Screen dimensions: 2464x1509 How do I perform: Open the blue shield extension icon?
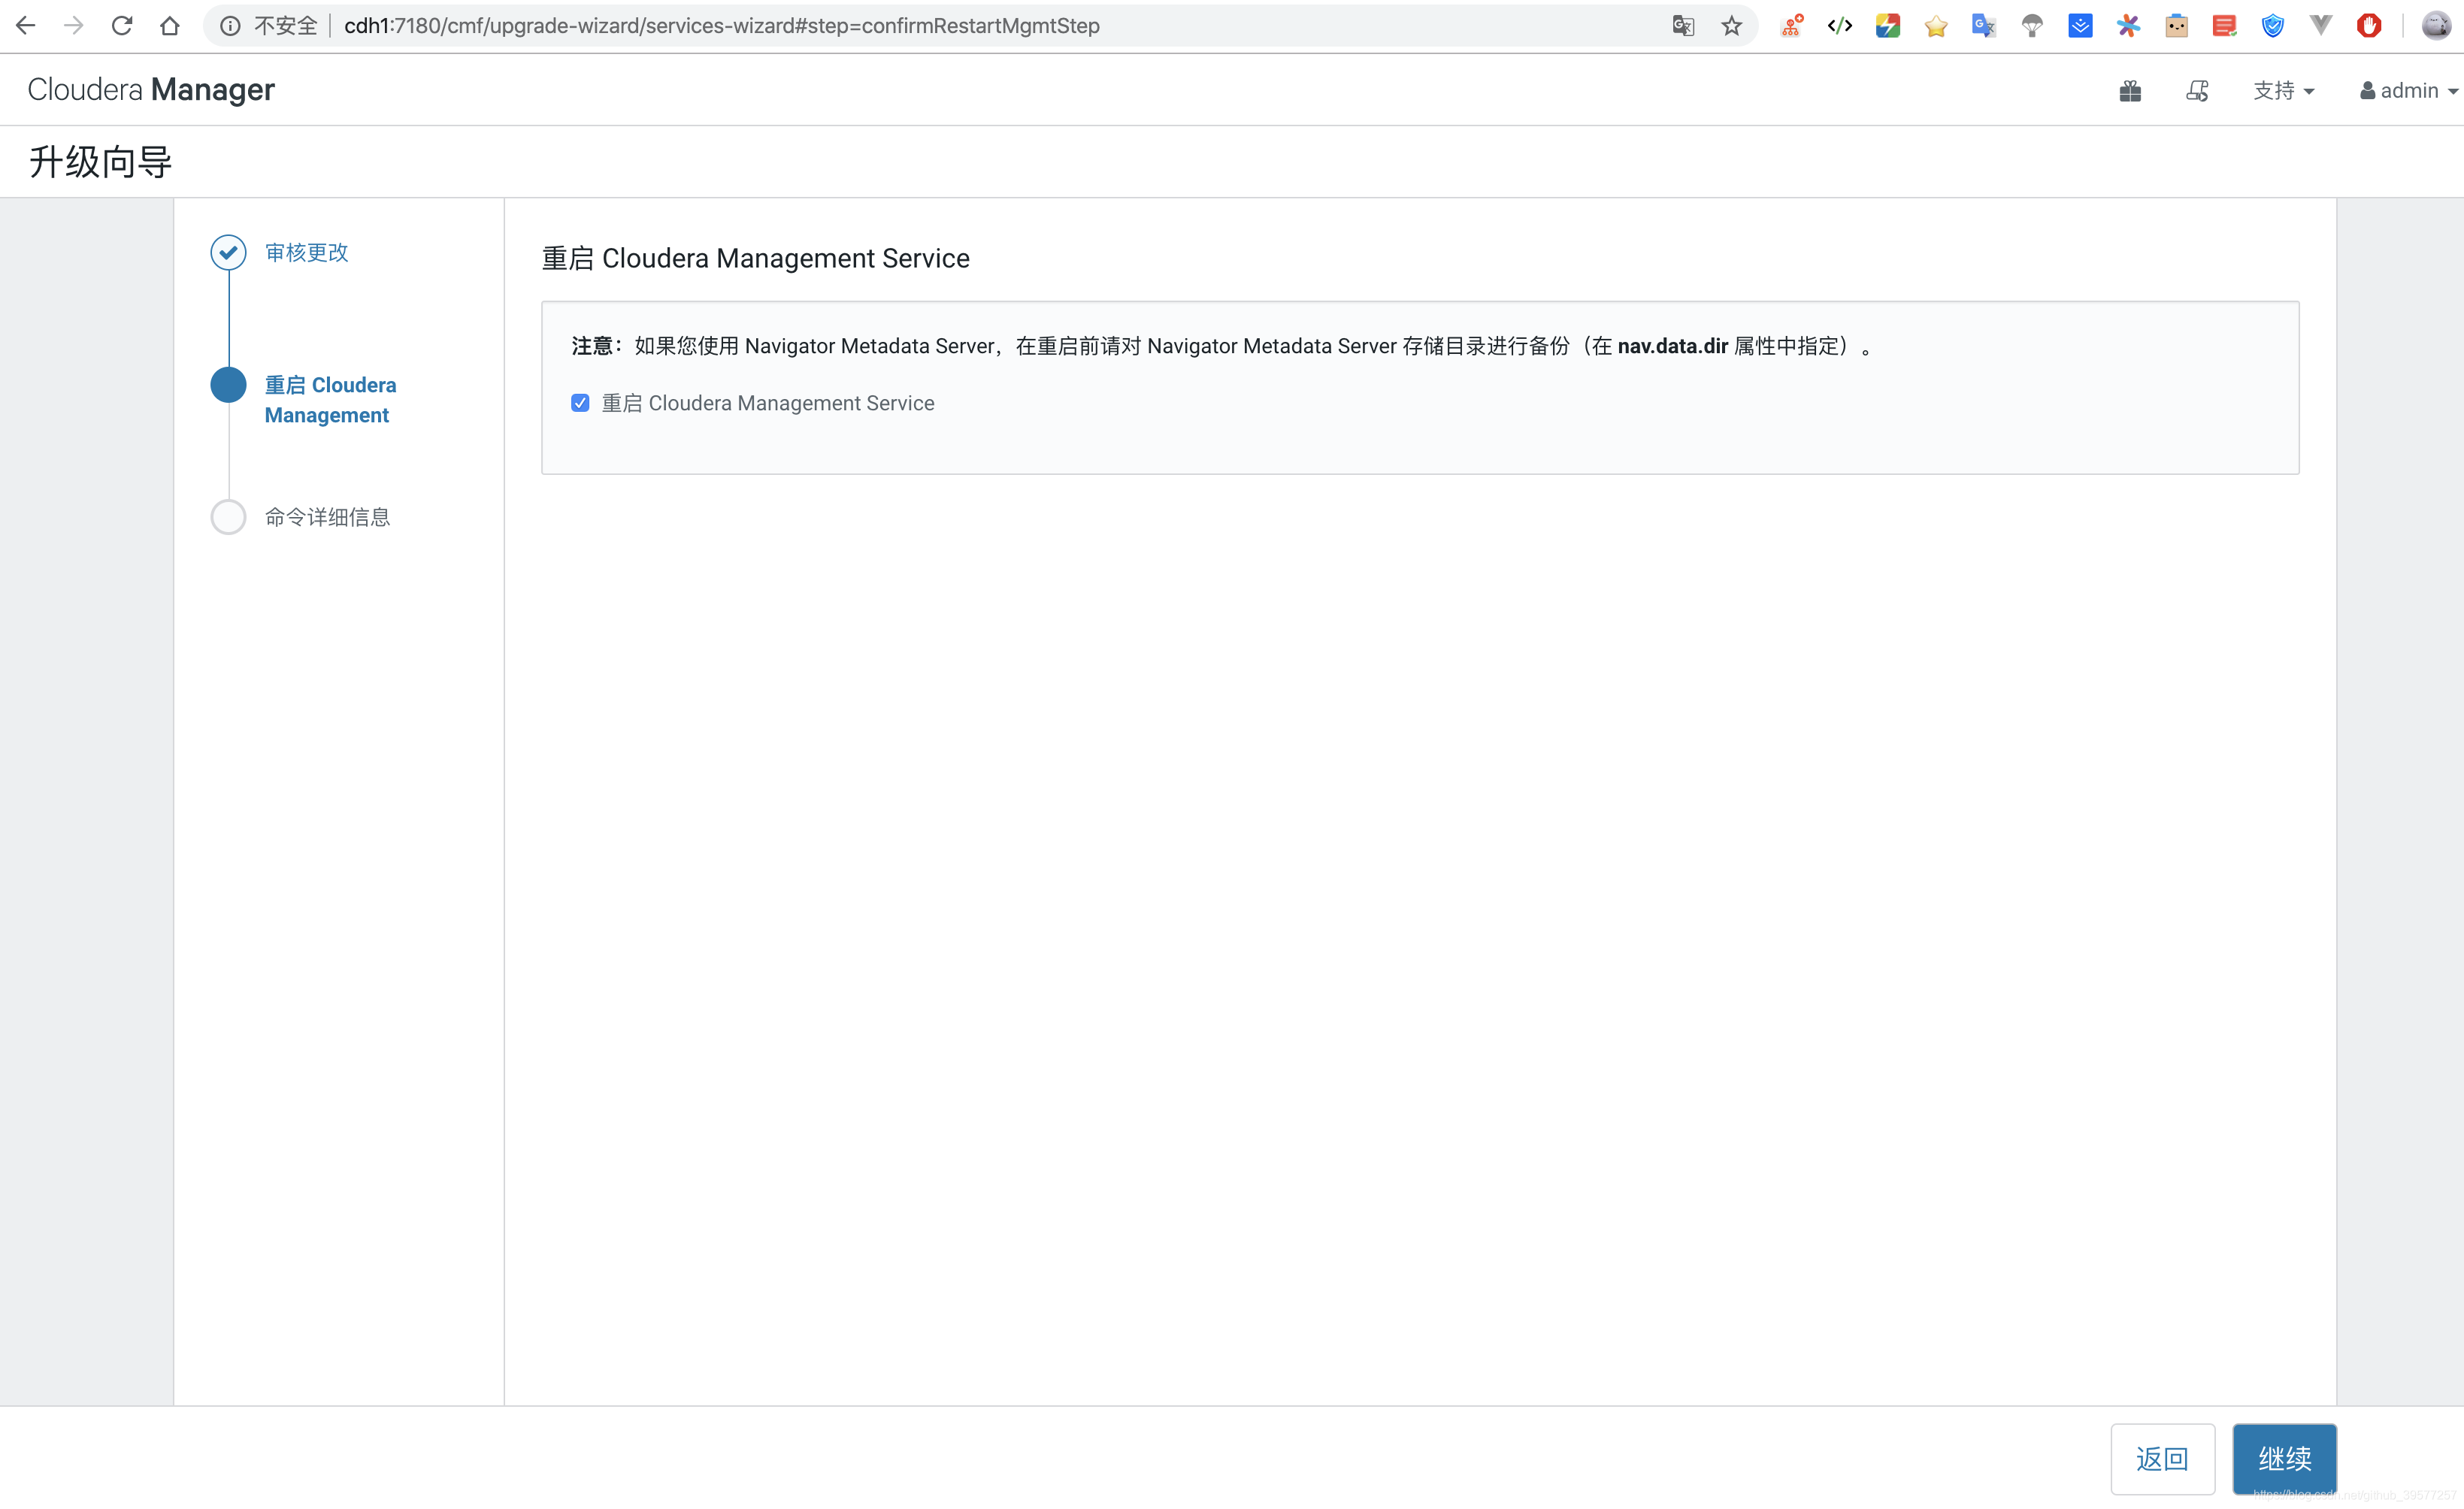tap(2273, 26)
